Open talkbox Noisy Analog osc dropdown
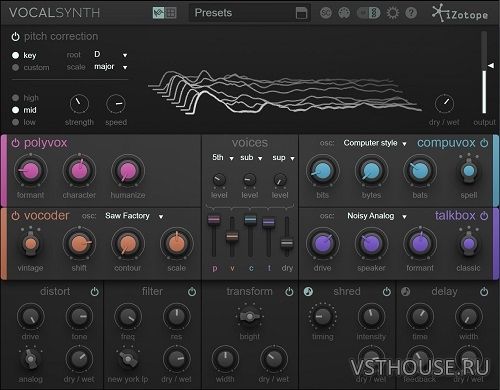This screenshot has height=390, width=500. [377, 216]
